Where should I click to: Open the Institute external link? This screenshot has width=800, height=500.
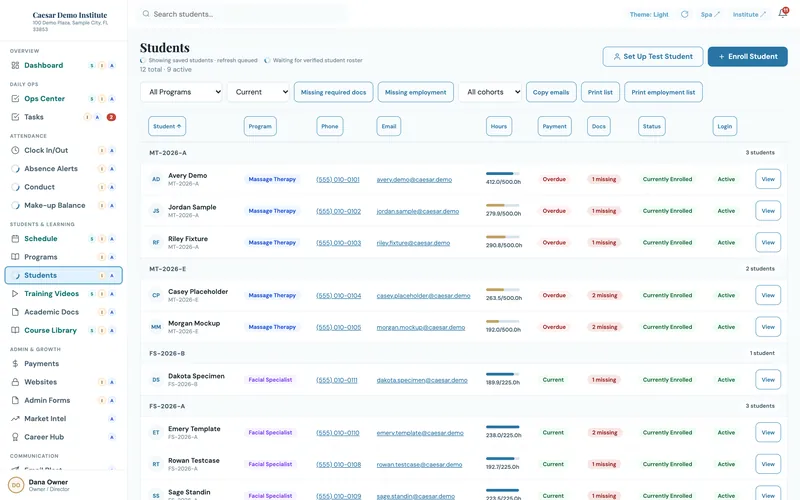(x=749, y=14)
